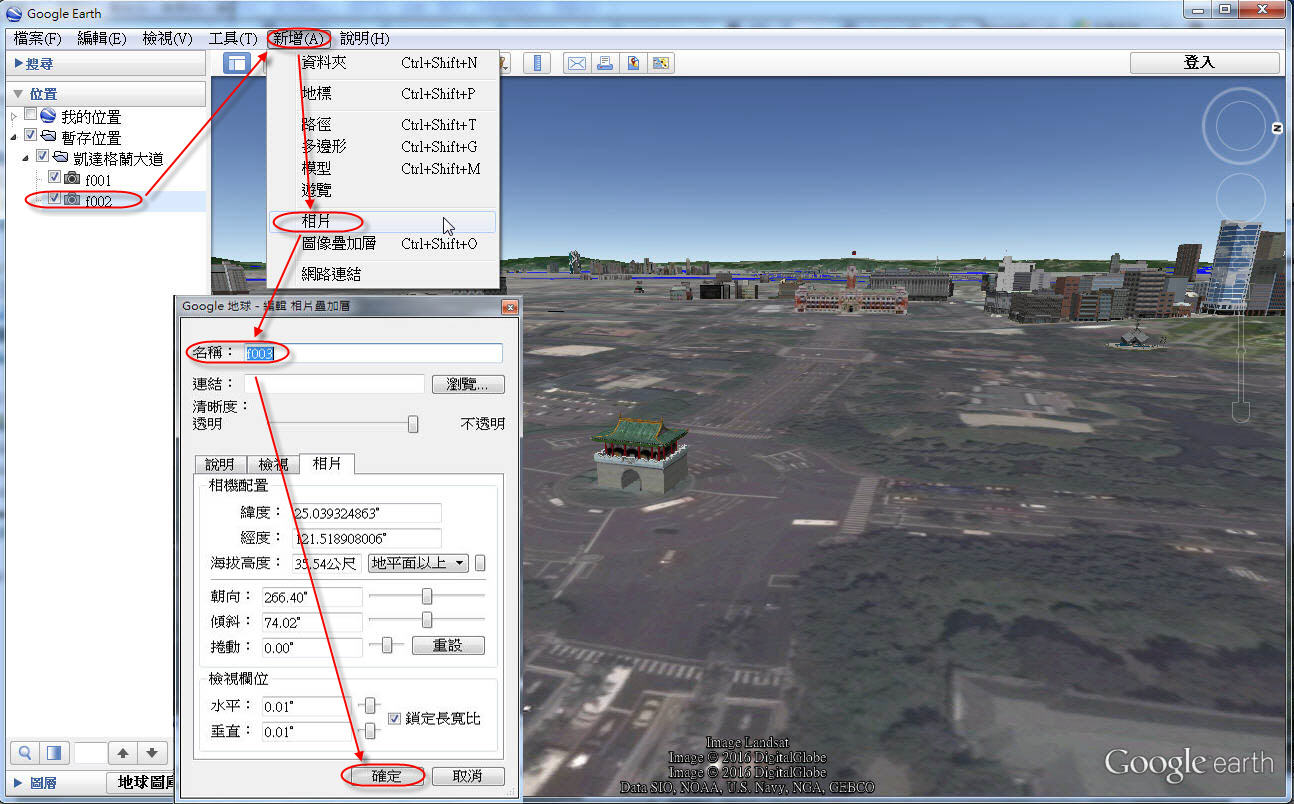Click the compass look-around ring control
This screenshot has height=804, width=1294.
point(1240,126)
